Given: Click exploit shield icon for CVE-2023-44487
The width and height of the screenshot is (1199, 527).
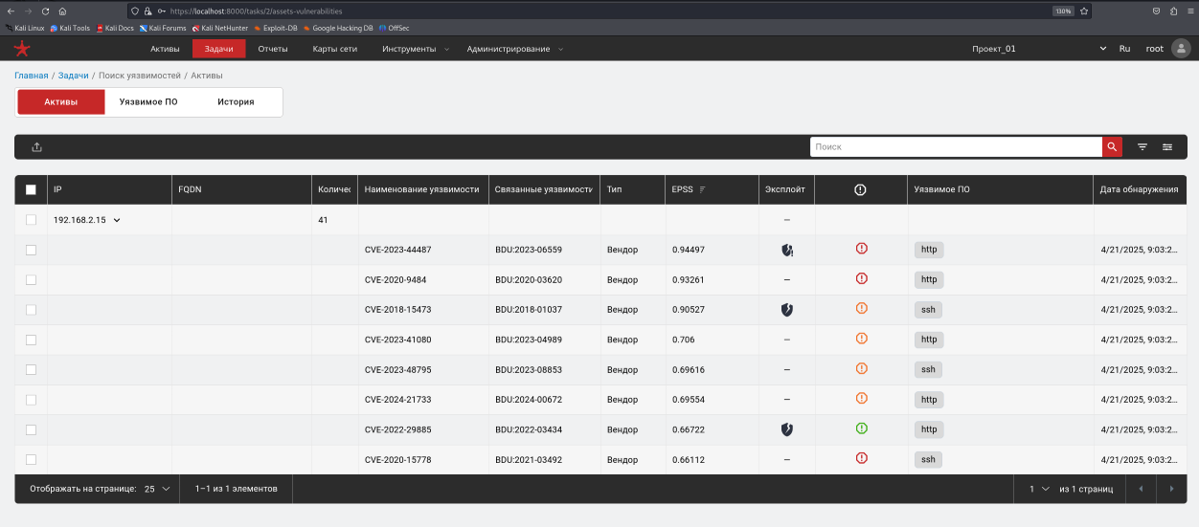Looking at the screenshot, I should (787, 250).
